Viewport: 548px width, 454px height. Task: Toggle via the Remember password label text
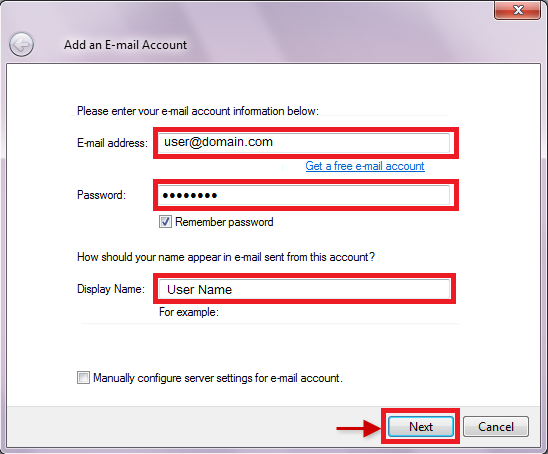pyautogui.click(x=224, y=222)
